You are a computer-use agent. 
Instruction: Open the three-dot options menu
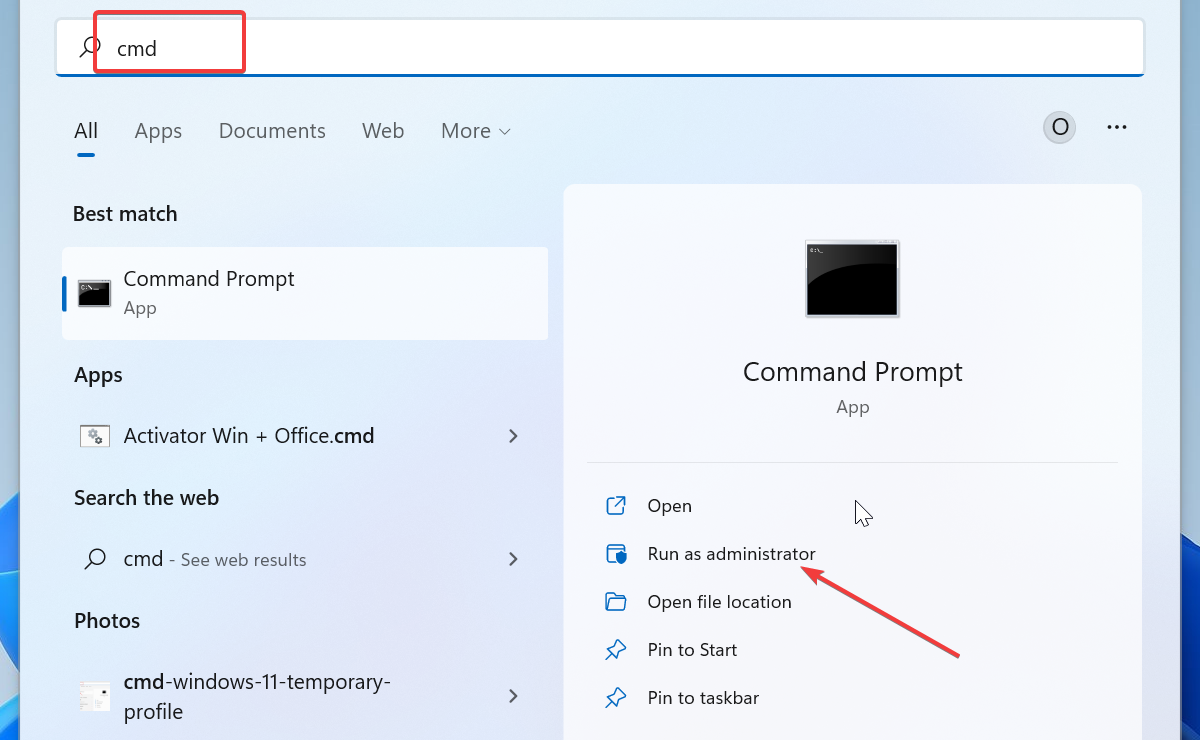[x=1117, y=127]
